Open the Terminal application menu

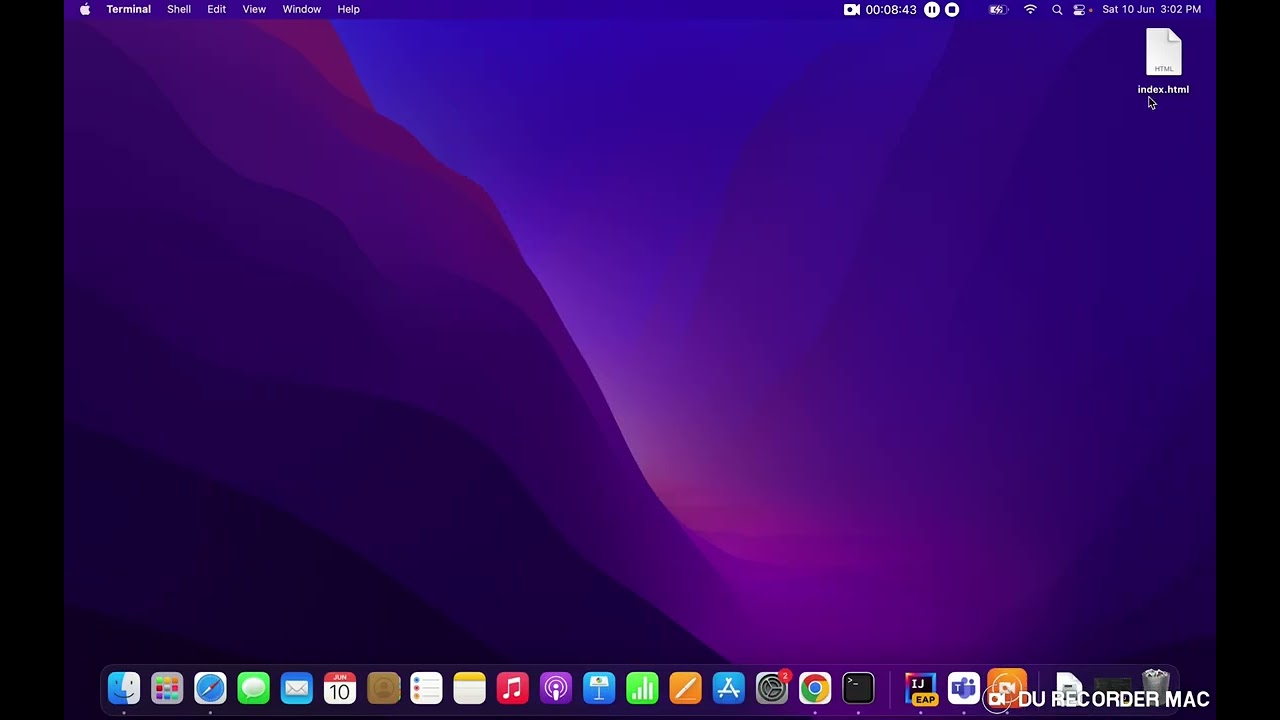(x=129, y=9)
